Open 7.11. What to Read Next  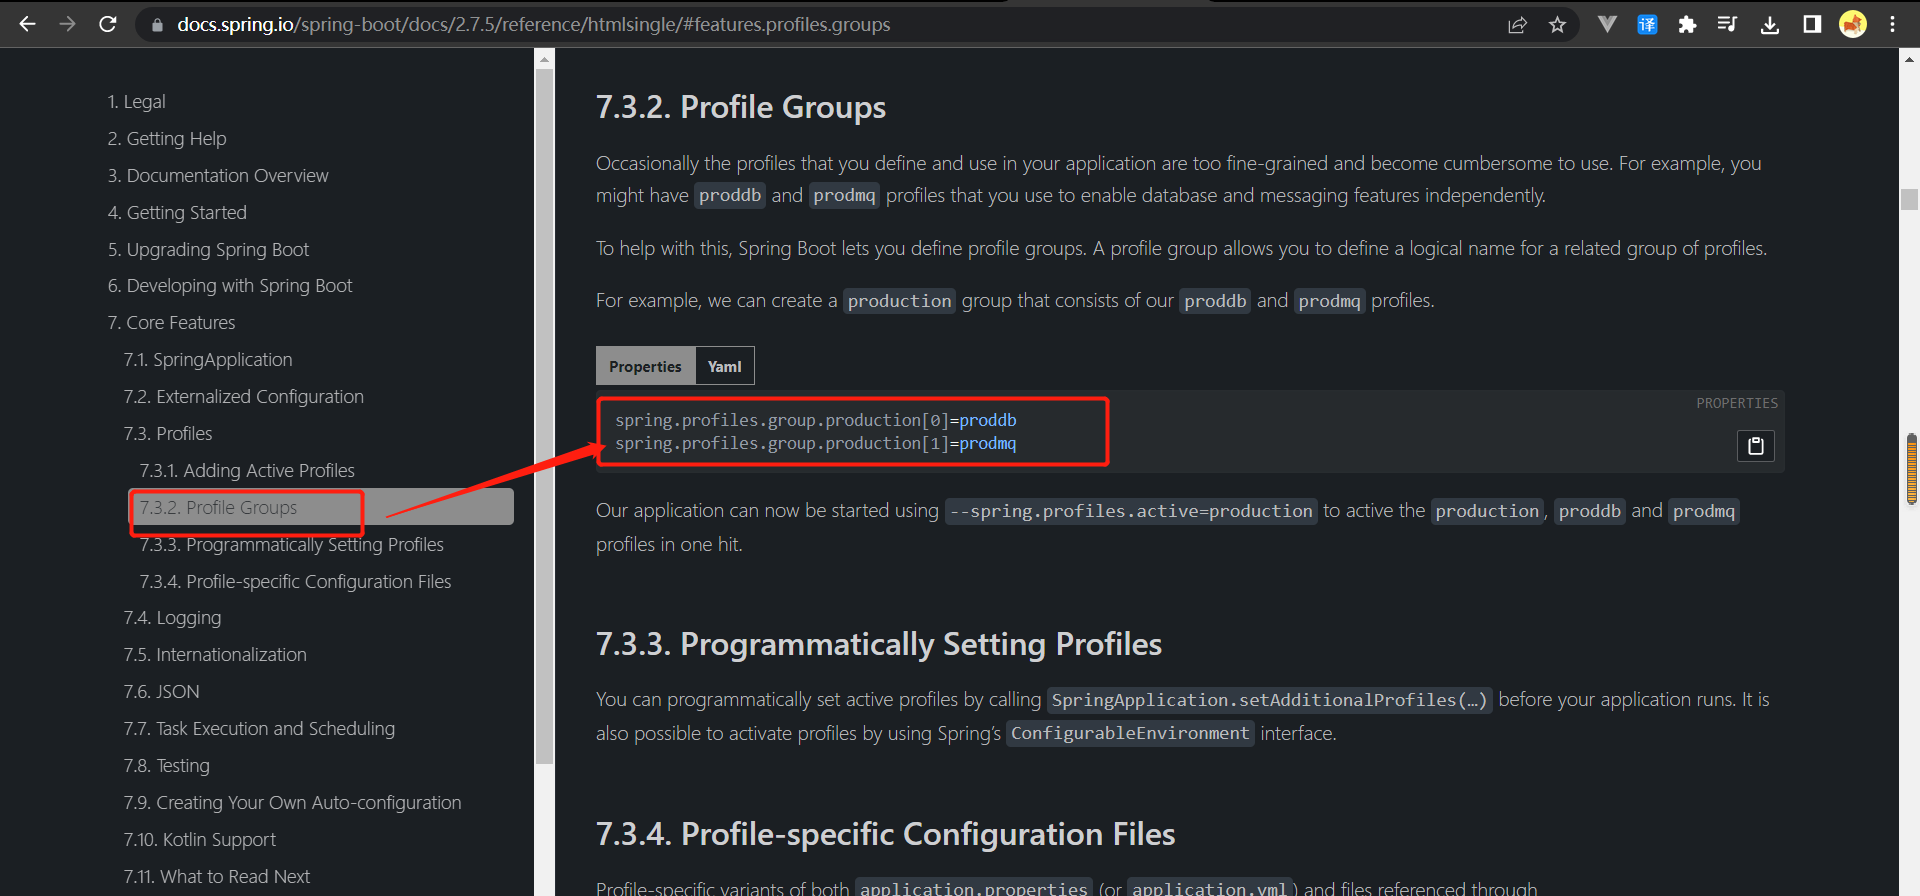tap(216, 876)
